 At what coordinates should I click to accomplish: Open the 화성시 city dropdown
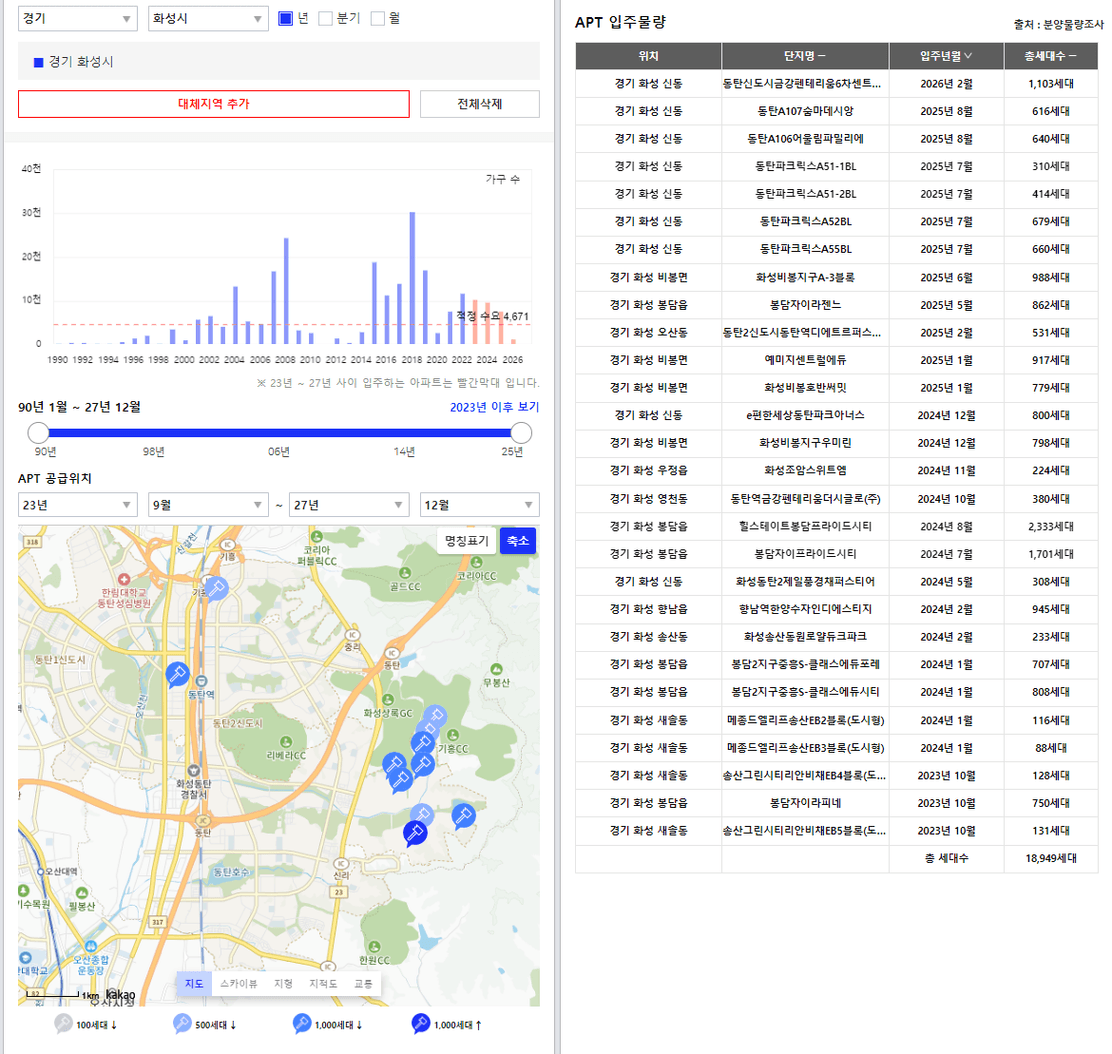pyautogui.click(x=208, y=18)
